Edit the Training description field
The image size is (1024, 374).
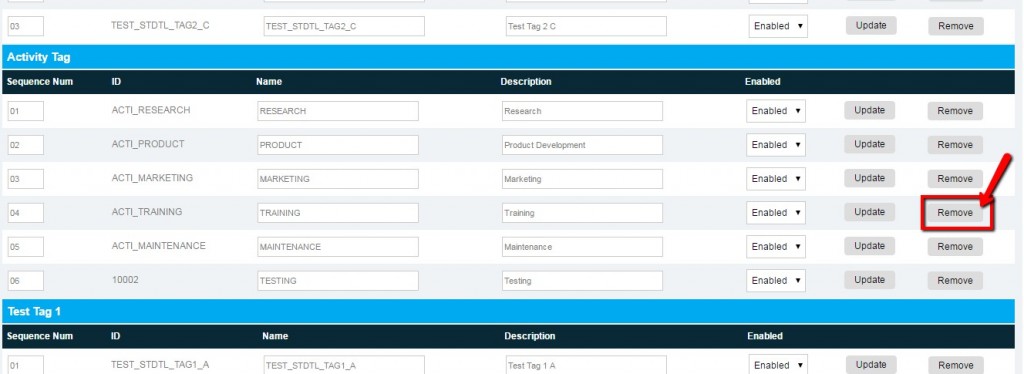point(583,213)
